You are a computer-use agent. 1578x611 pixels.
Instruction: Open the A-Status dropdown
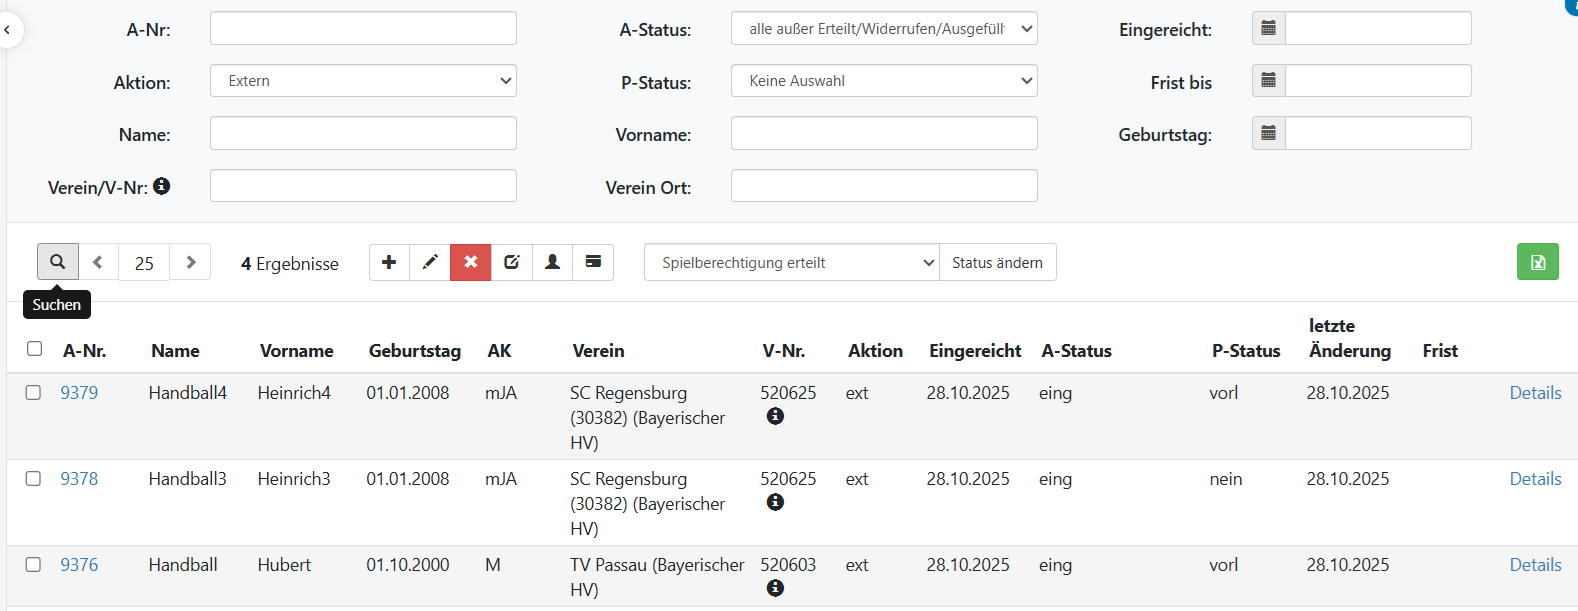point(884,29)
